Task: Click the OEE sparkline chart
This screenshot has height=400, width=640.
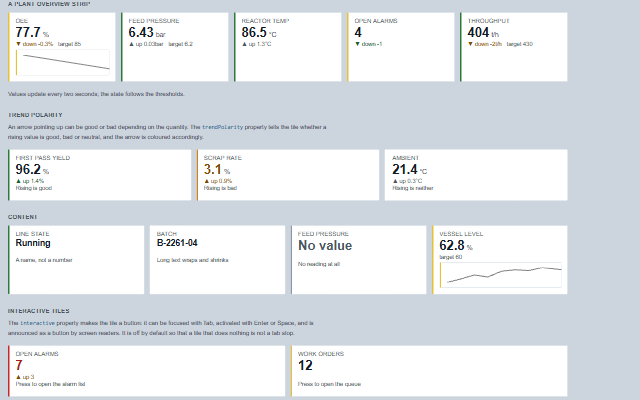Action: pos(62,62)
